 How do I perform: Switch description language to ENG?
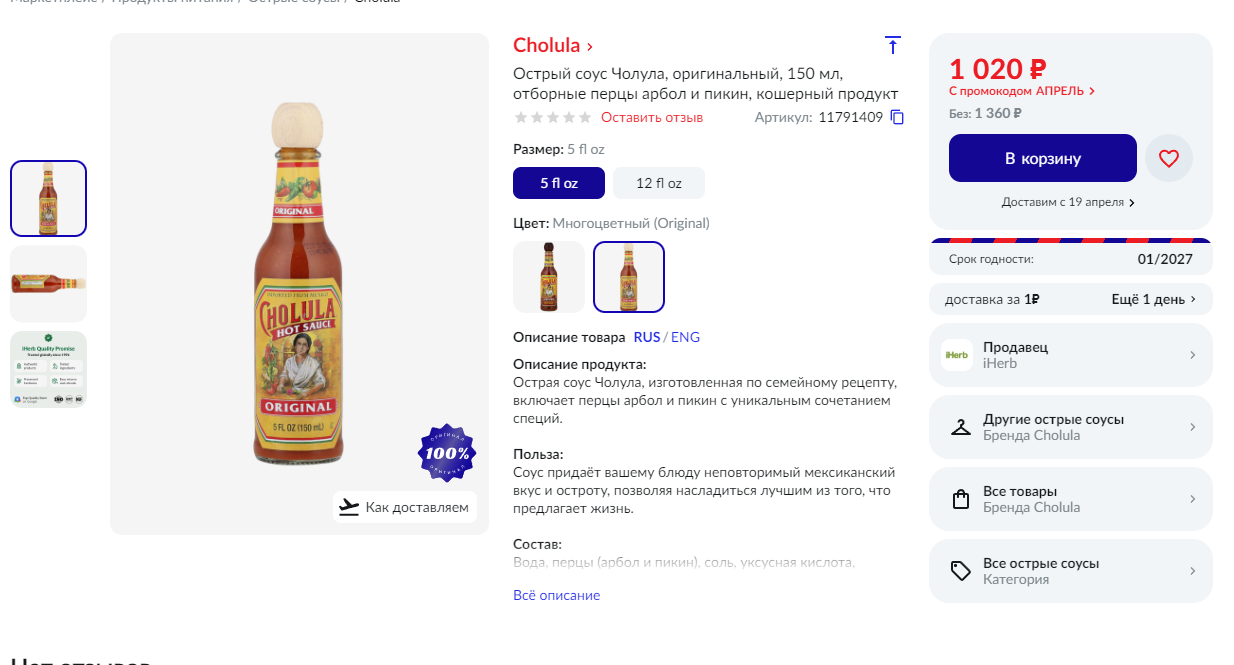point(685,337)
